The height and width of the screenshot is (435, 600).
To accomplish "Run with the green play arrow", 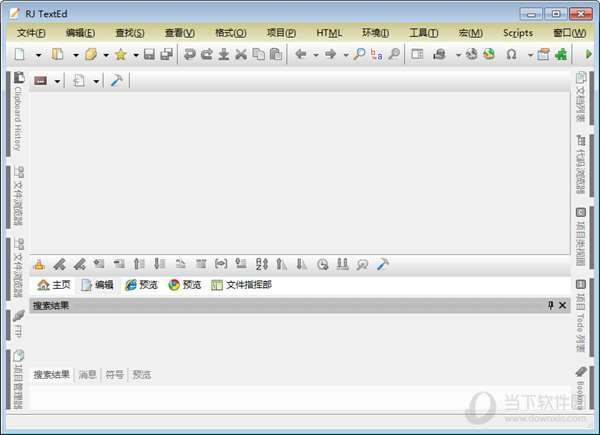I will click(x=589, y=54).
